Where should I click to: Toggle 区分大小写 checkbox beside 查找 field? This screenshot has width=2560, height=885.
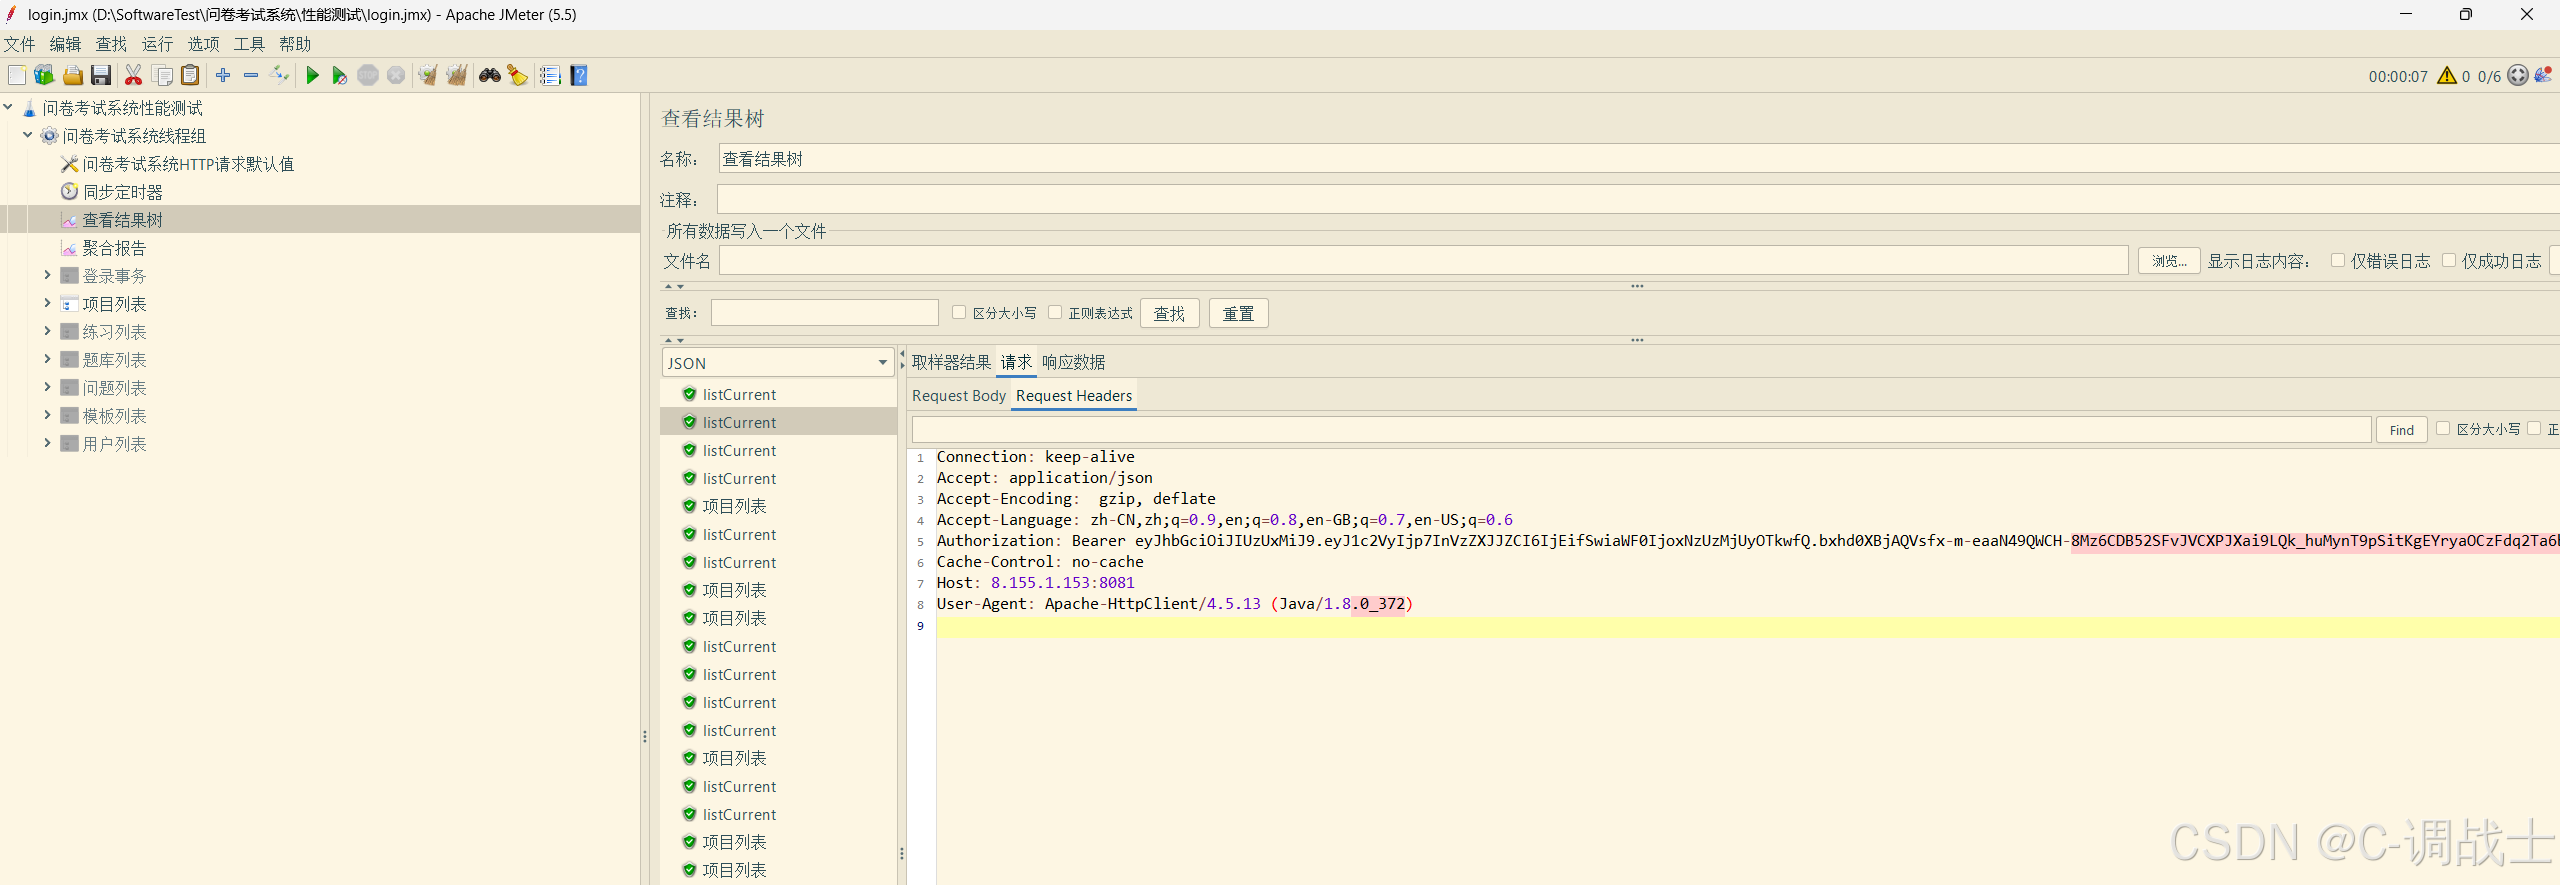coord(959,312)
